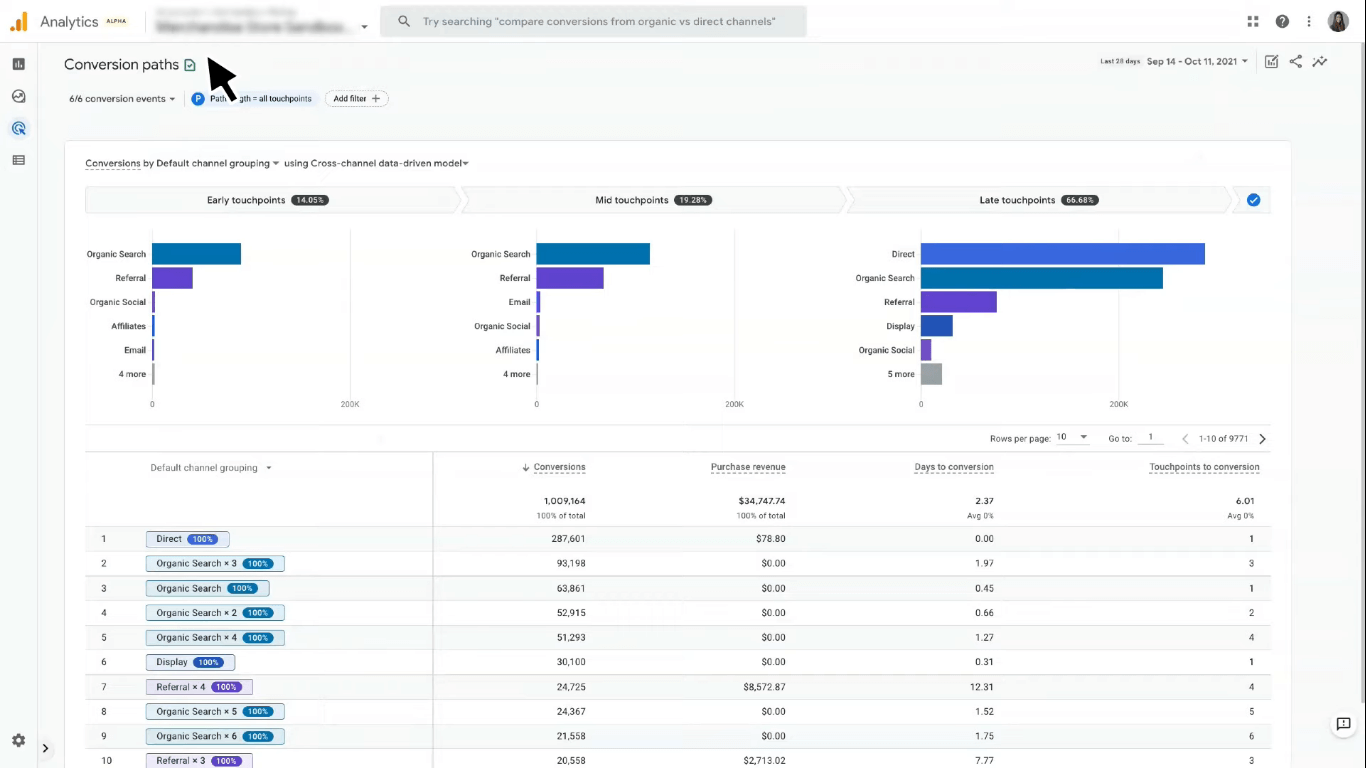Sort table by Conversions column
Image resolution: width=1366 pixels, height=768 pixels.
[559, 466]
